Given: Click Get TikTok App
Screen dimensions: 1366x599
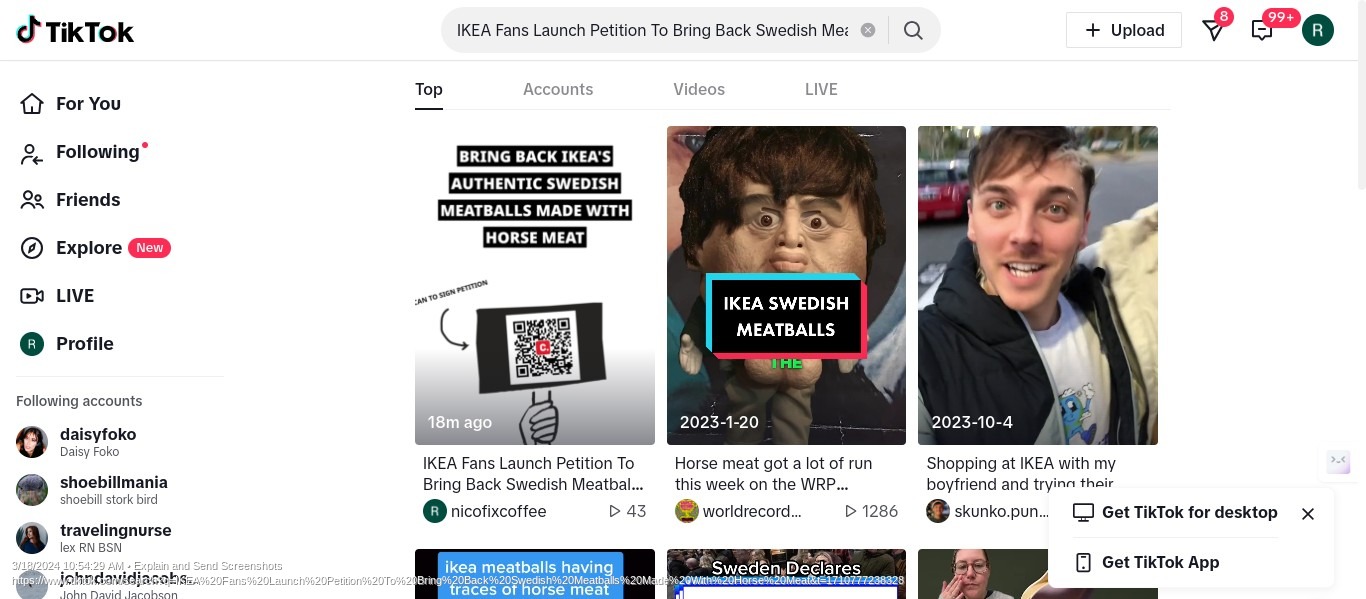Looking at the screenshot, I should (x=1146, y=562).
